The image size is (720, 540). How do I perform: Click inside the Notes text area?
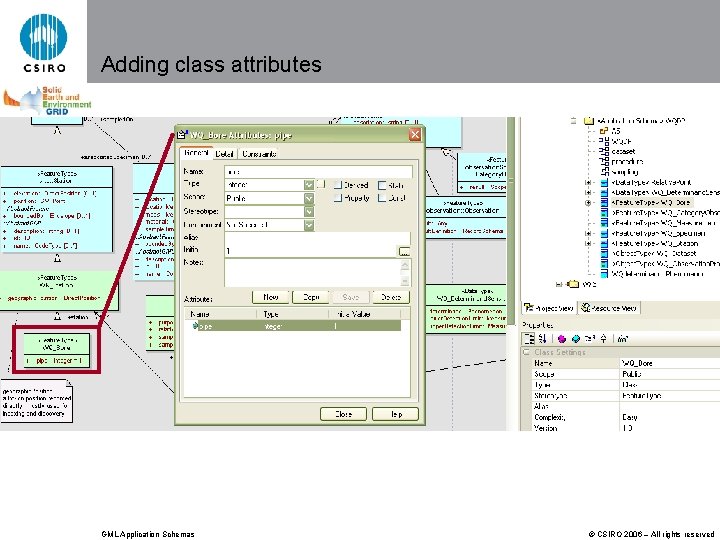312,273
